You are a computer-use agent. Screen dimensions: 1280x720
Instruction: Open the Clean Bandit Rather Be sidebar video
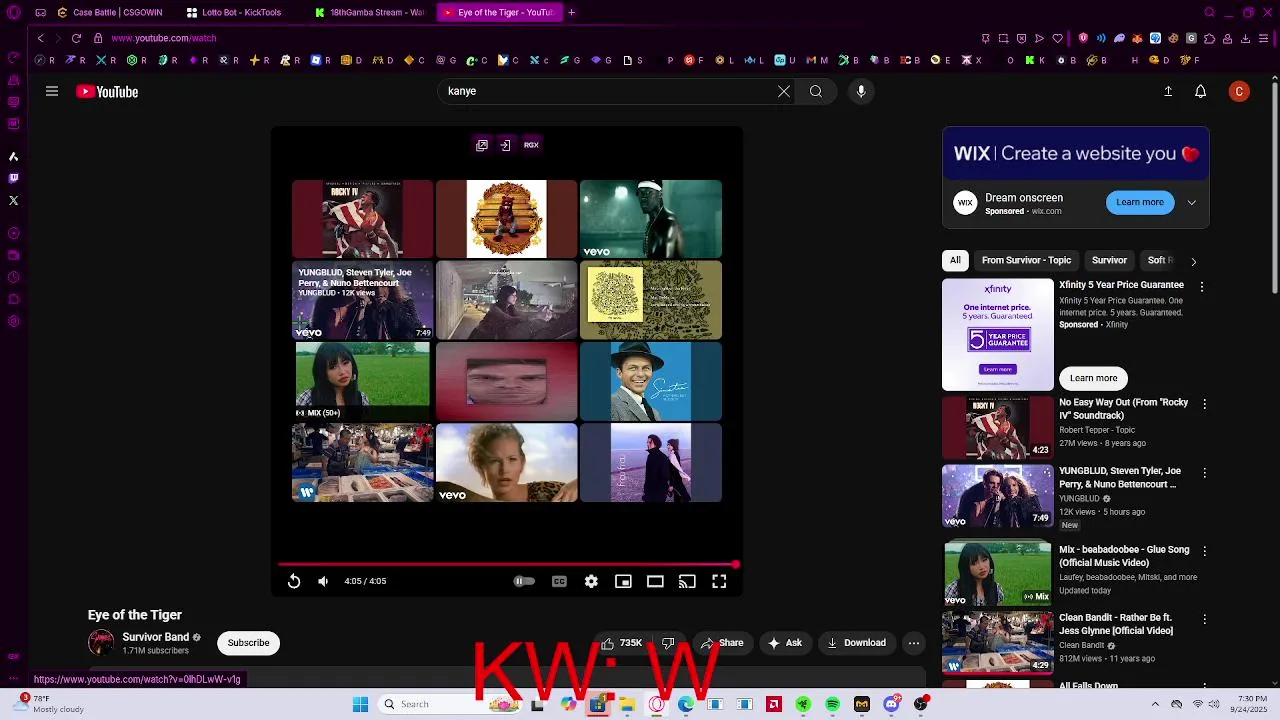coord(997,641)
